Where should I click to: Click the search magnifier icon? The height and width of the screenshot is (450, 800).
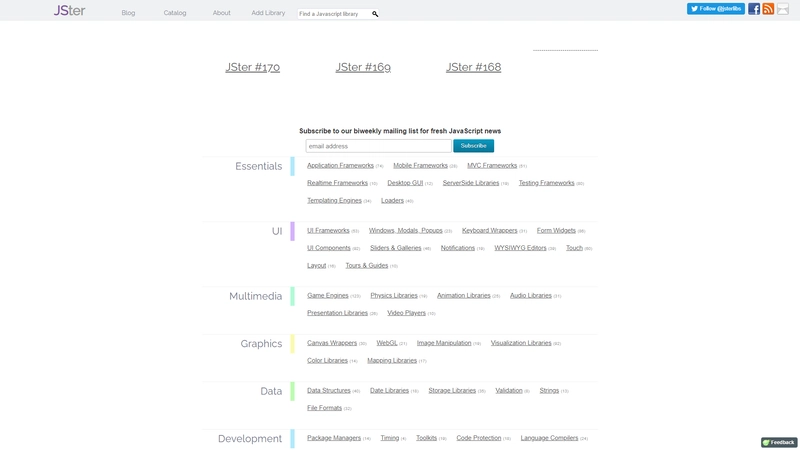point(375,14)
